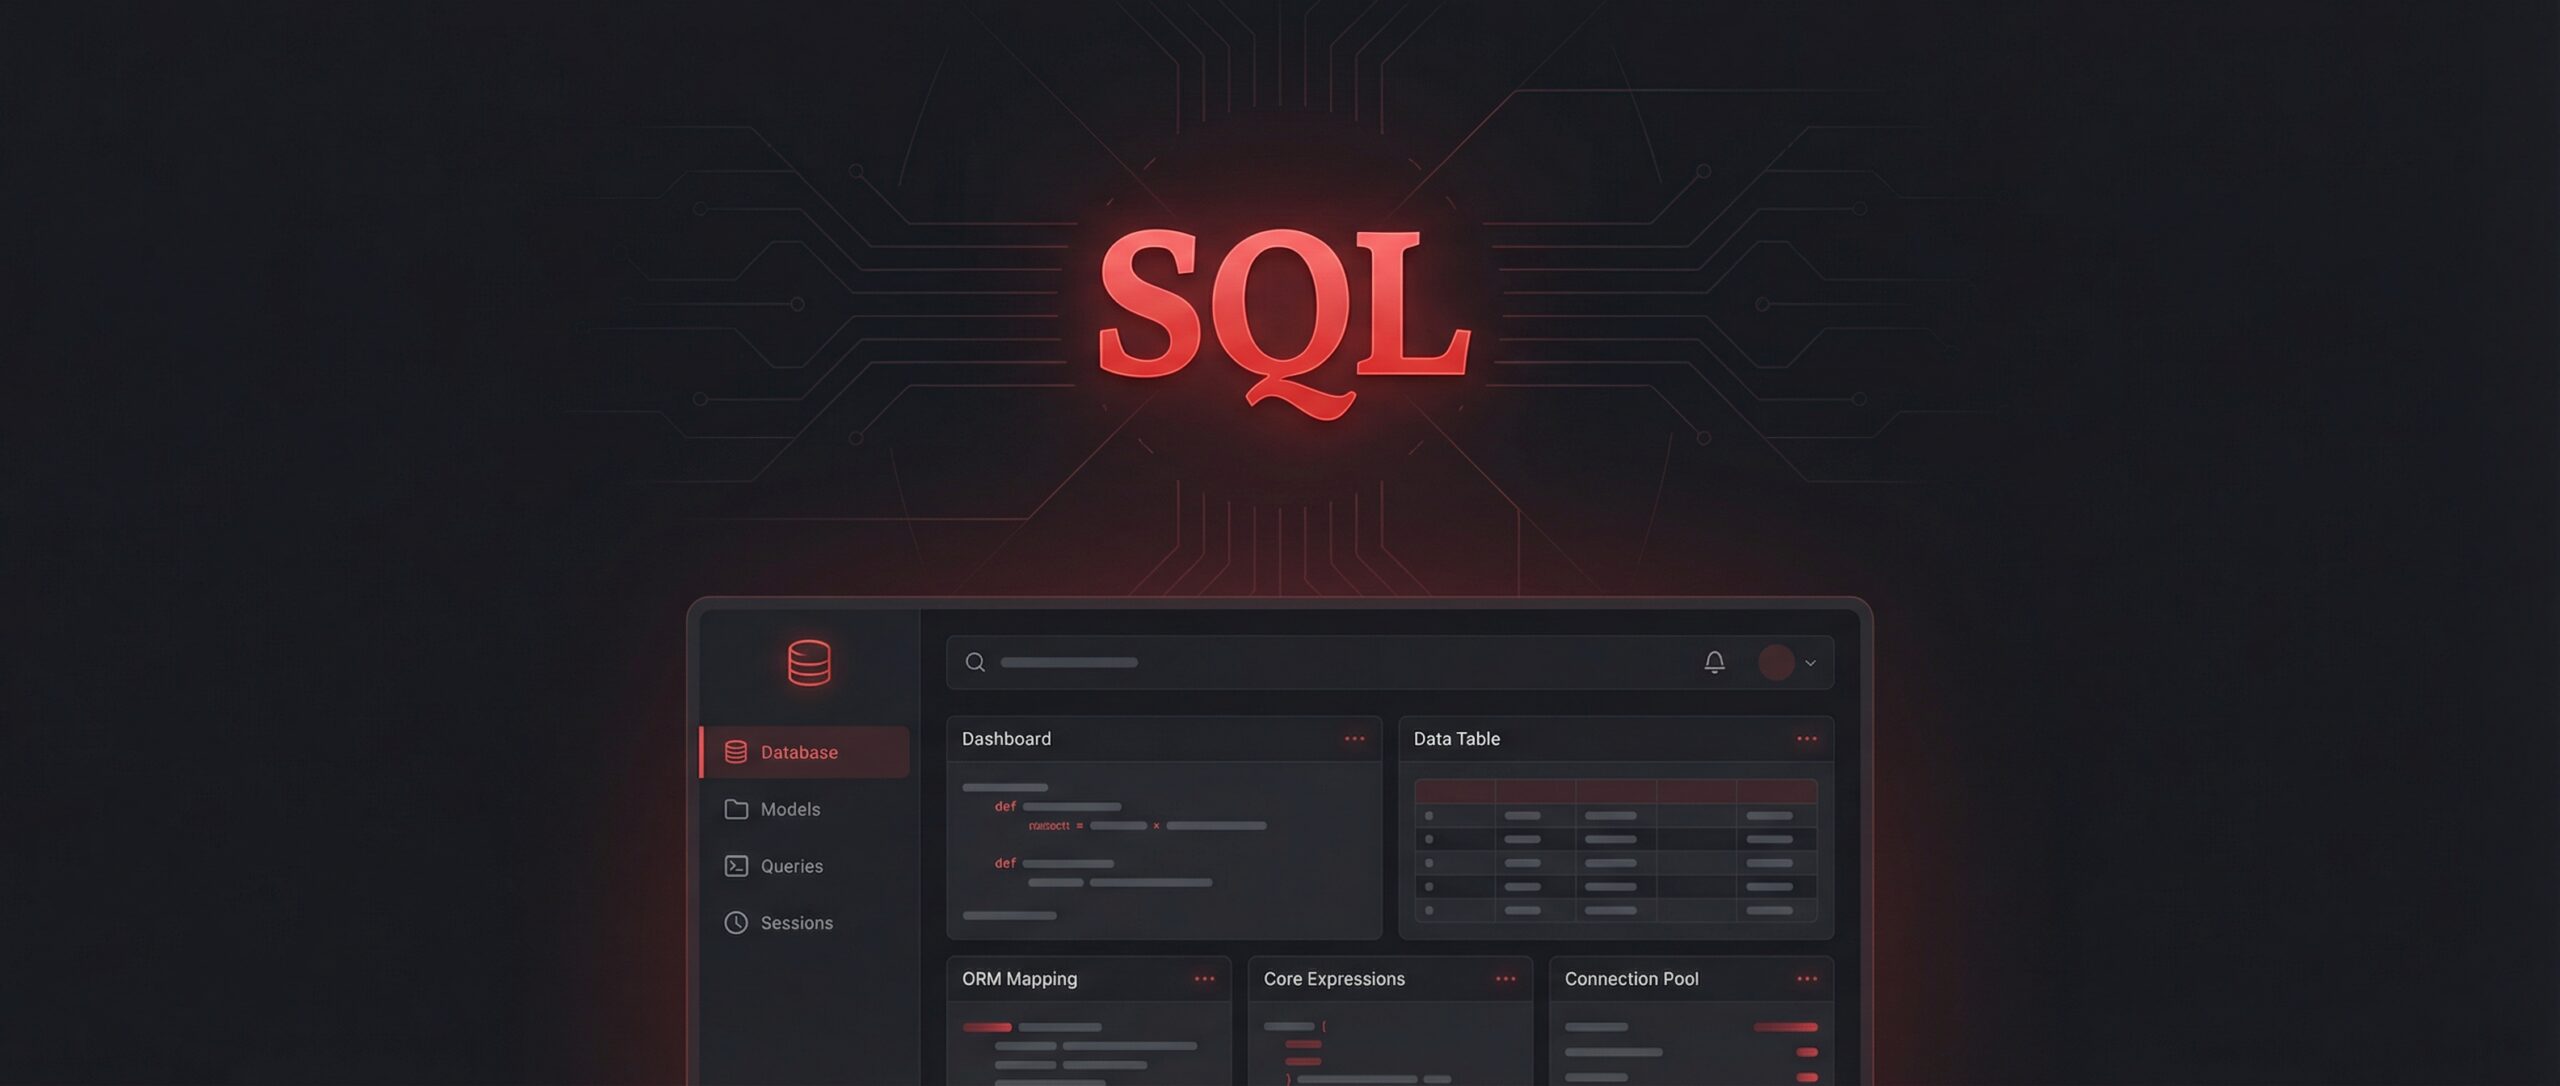Click the Data Table red header row
This screenshot has width=2560, height=1086.
pos(1615,791)
